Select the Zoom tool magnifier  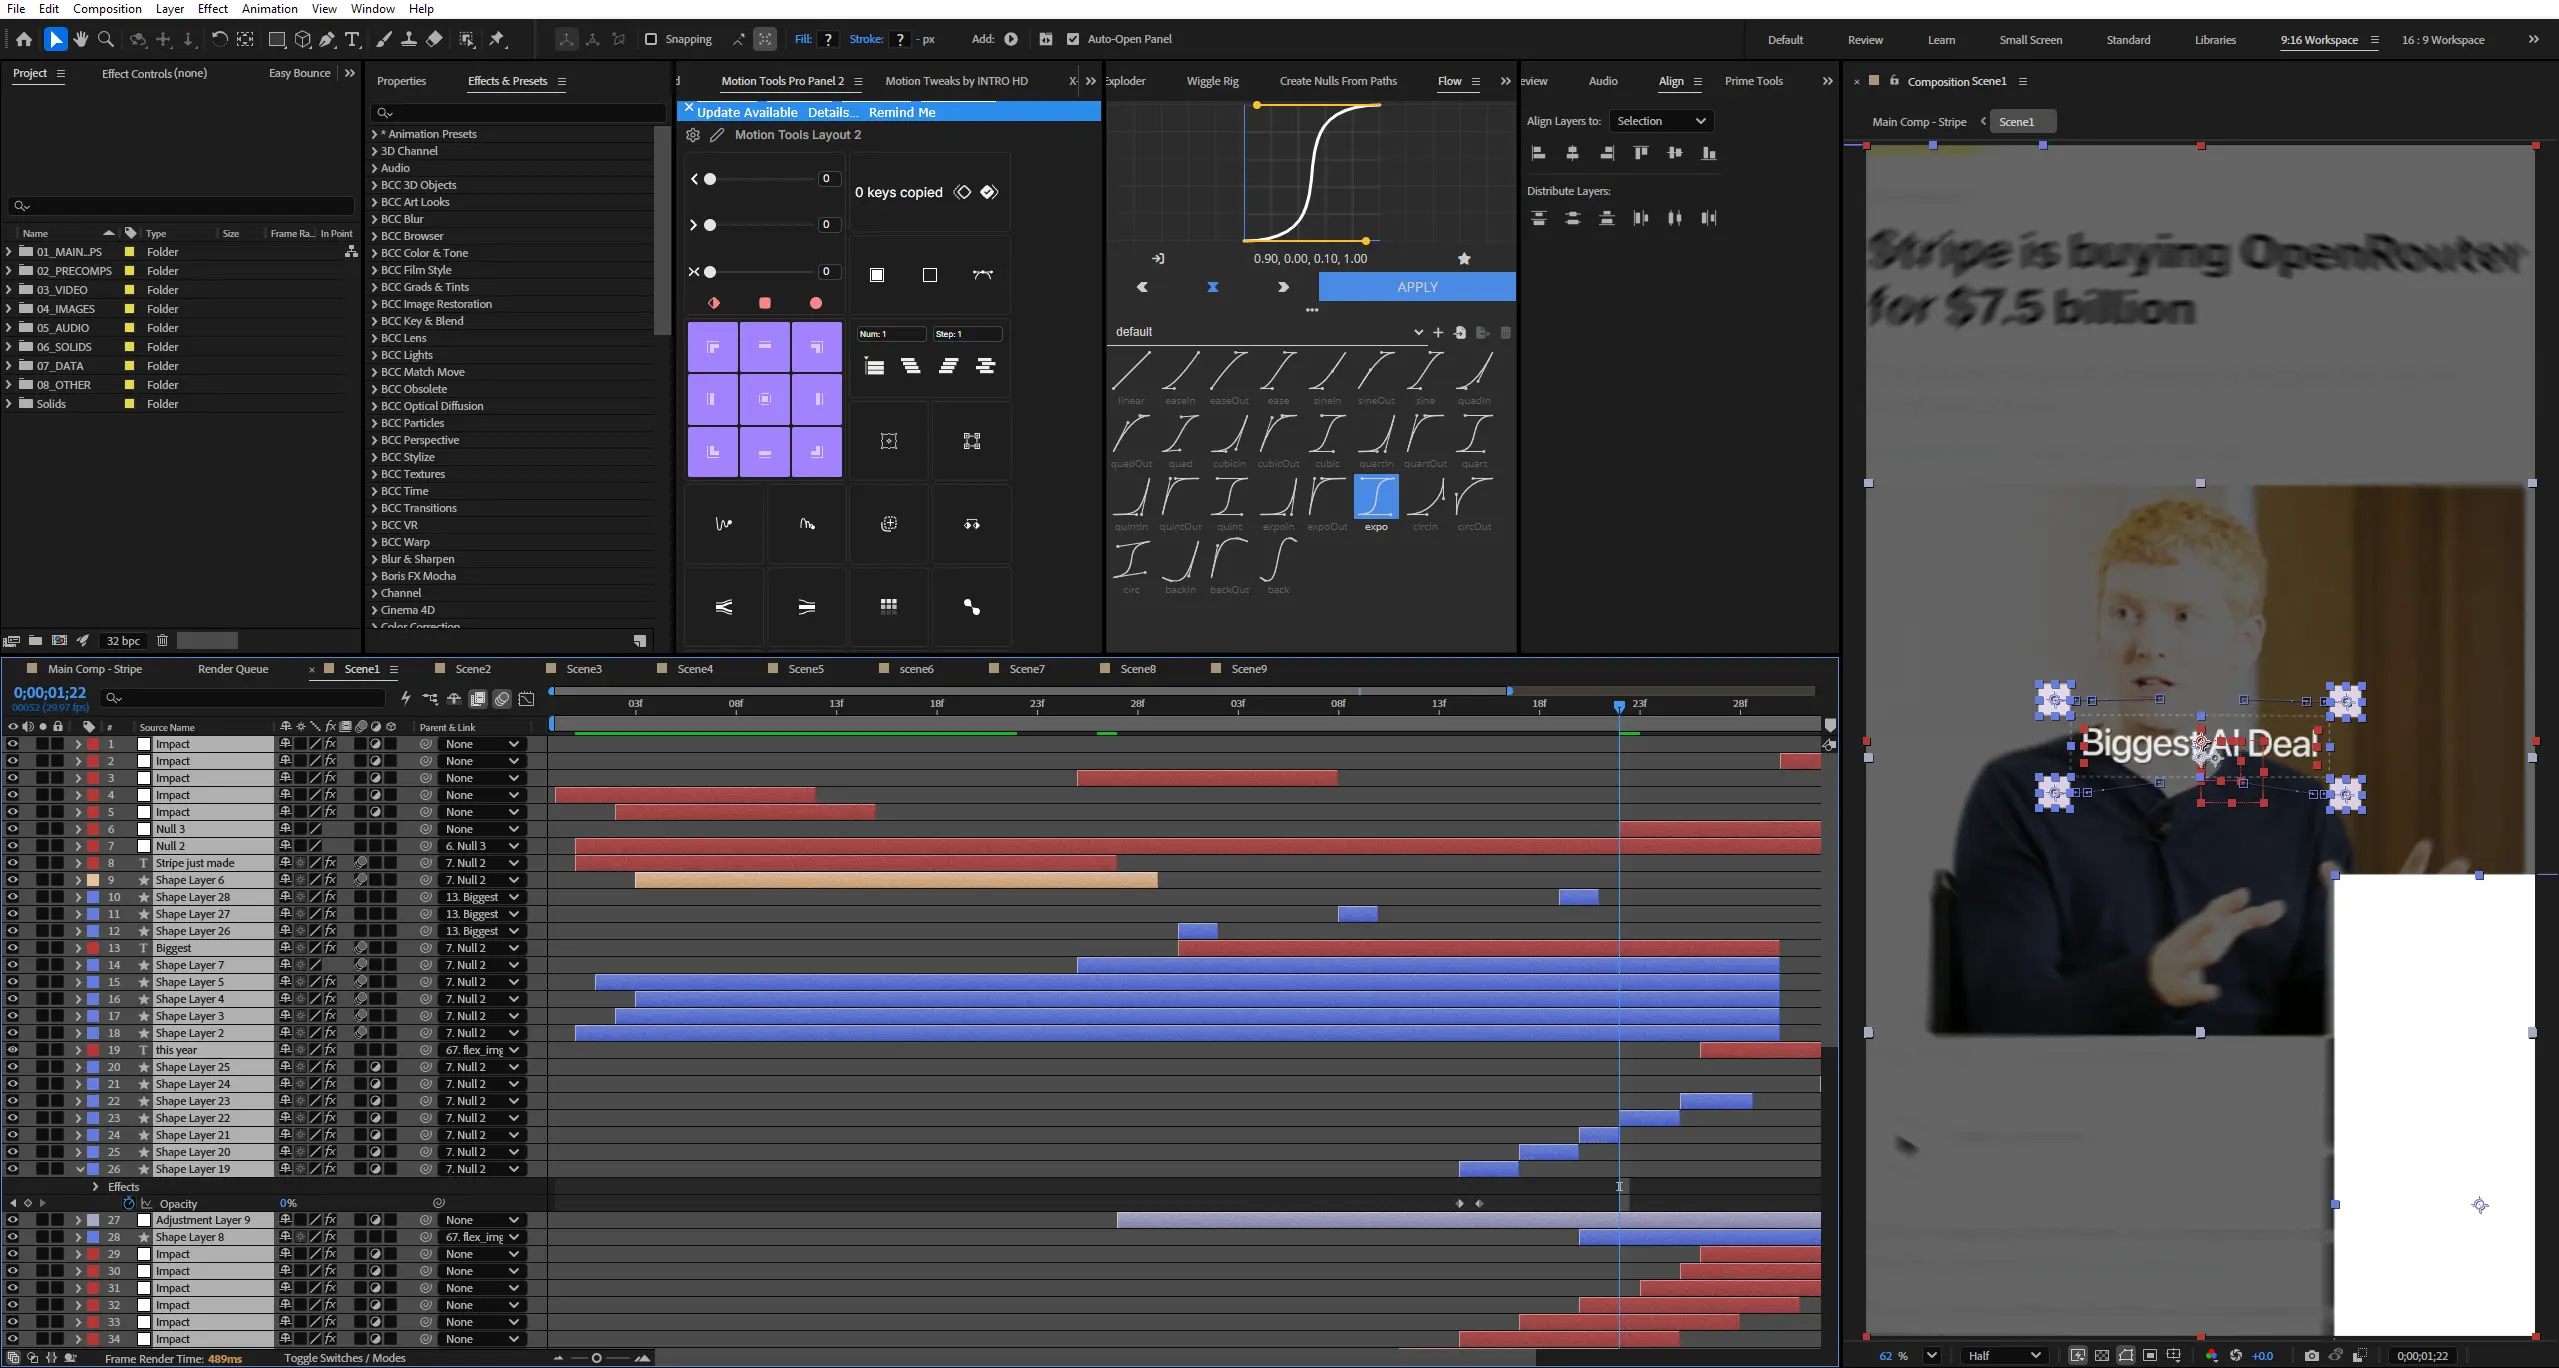[x=106, y=39]
